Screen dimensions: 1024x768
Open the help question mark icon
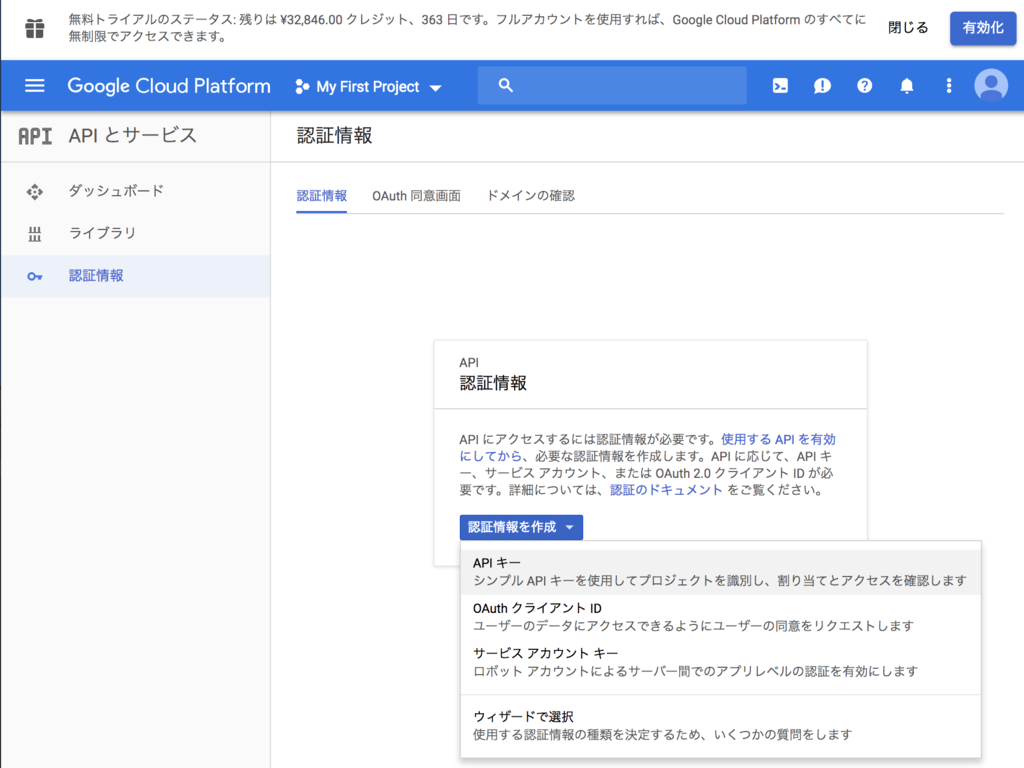pos(865,86)
